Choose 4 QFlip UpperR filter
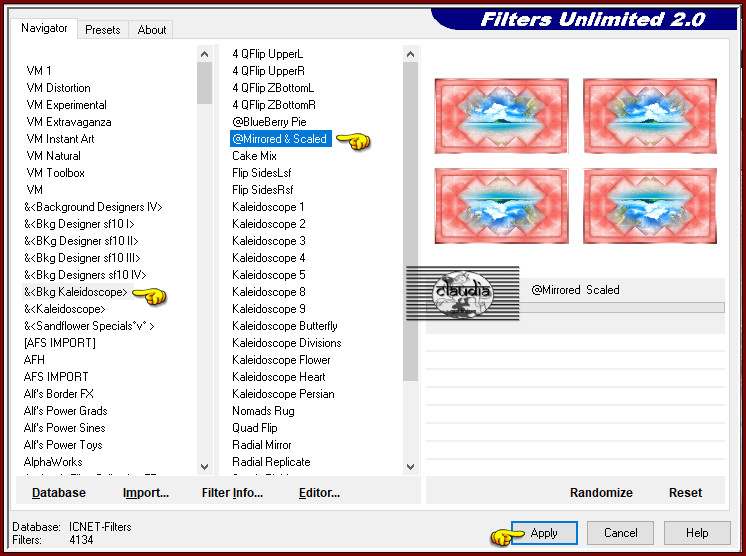The width and height of the screenshot is (746, 556). pyautogui.click(x=268, y=71)
